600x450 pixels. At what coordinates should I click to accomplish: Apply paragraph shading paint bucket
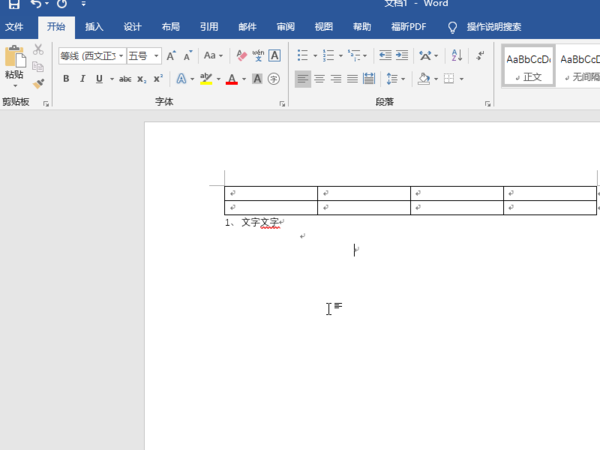point(424,79)
